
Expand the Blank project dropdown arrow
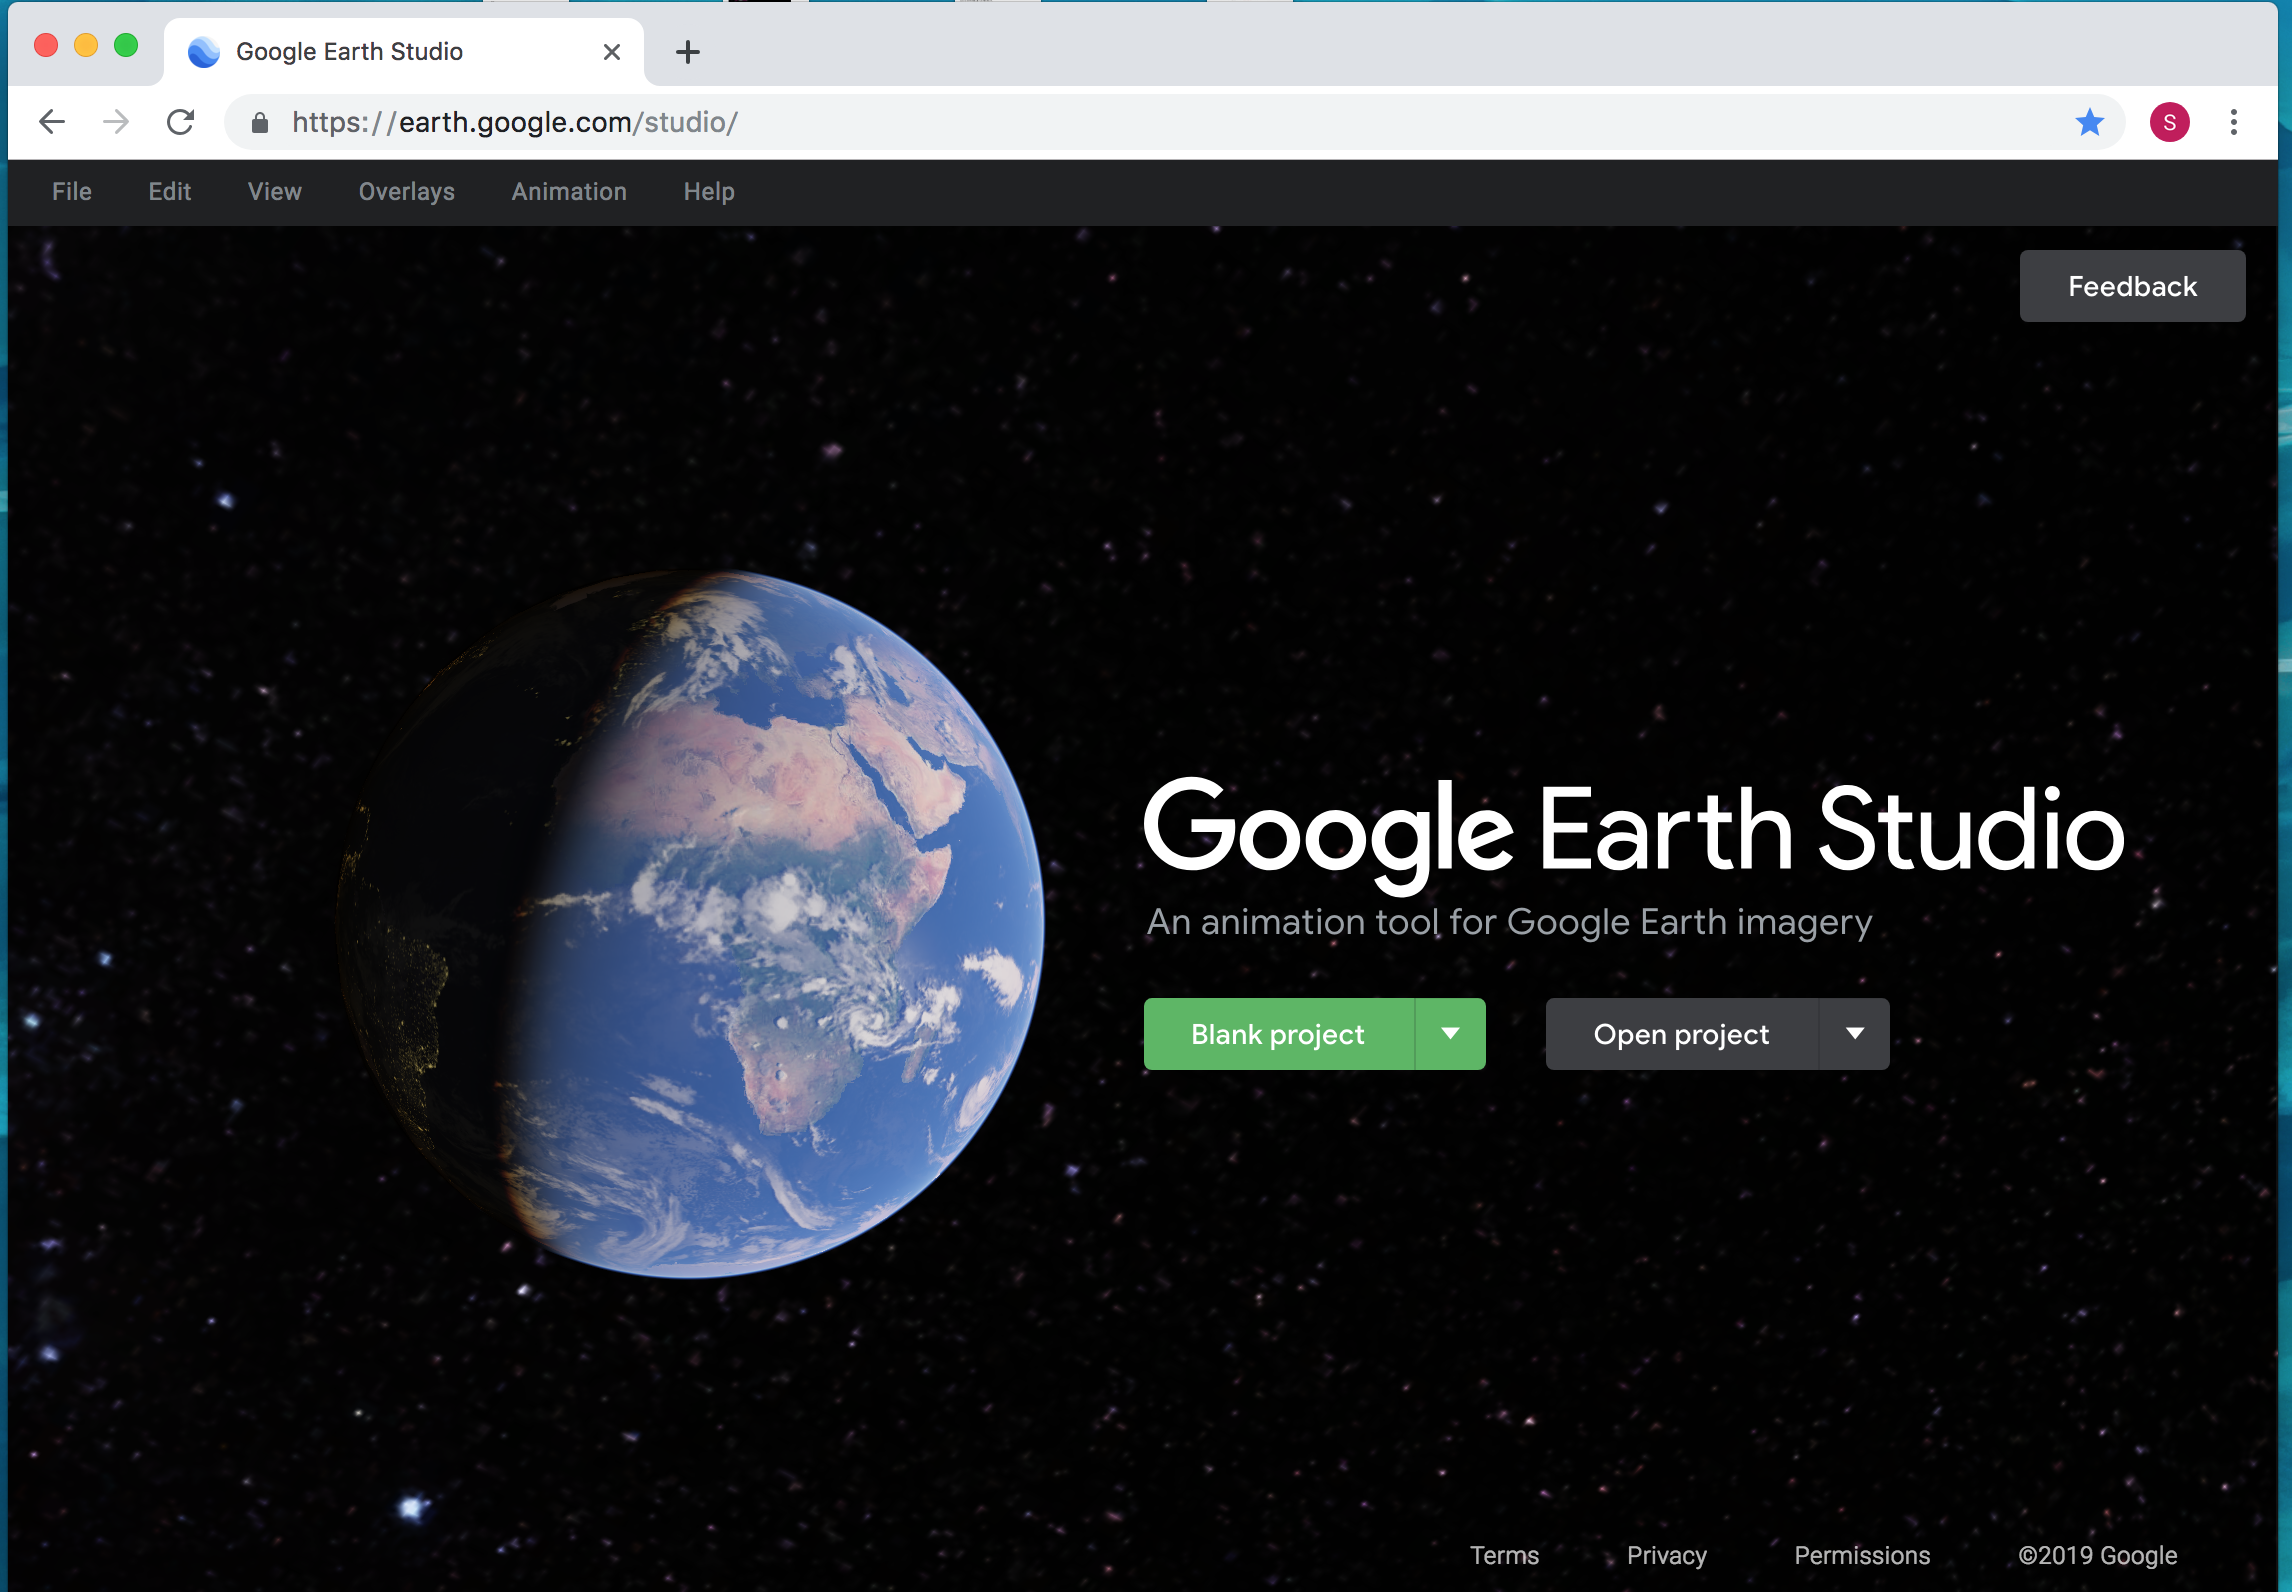pyautogui.click(x=1450, y=1034)
